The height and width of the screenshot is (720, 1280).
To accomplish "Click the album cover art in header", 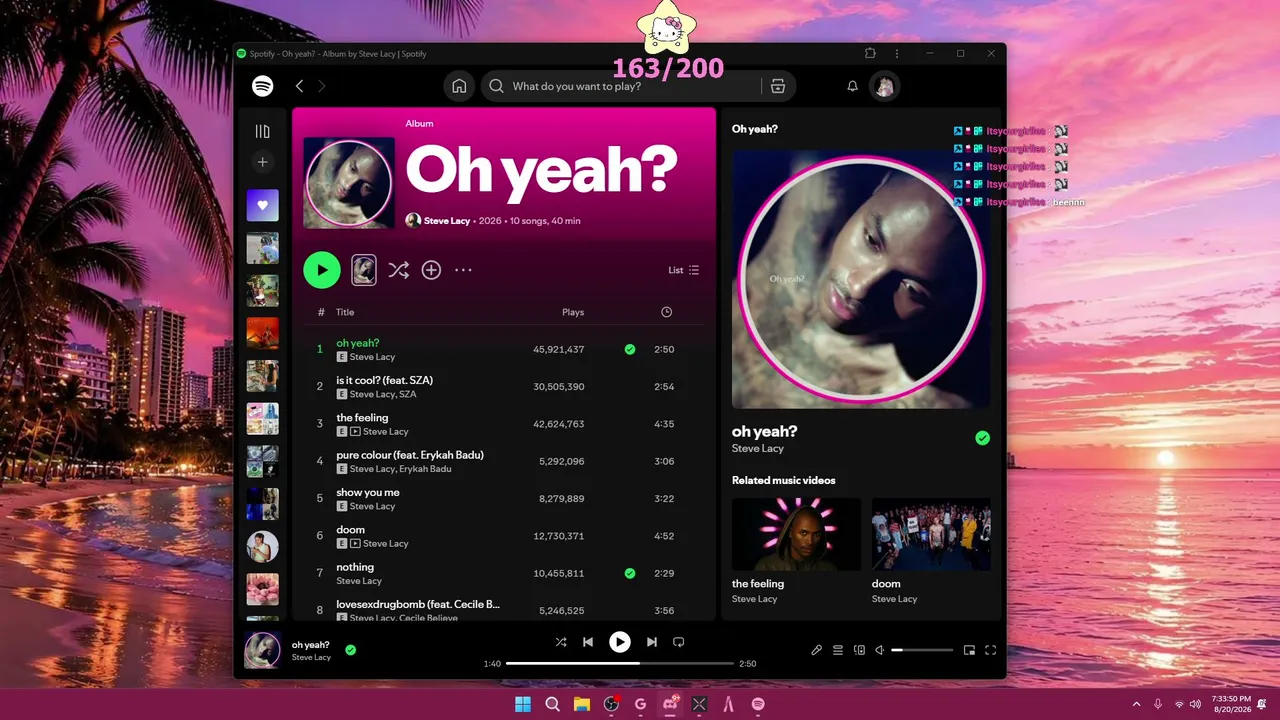I will click(349, 183).
